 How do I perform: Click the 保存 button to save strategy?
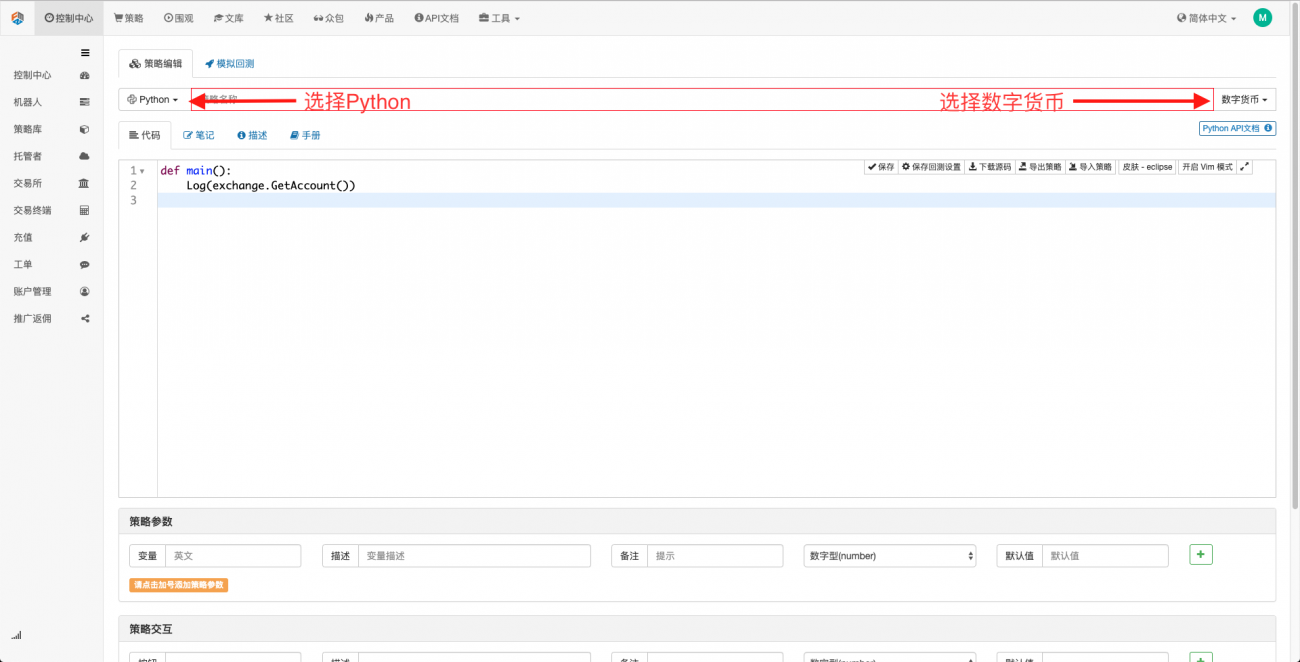[x=880, y=166]
